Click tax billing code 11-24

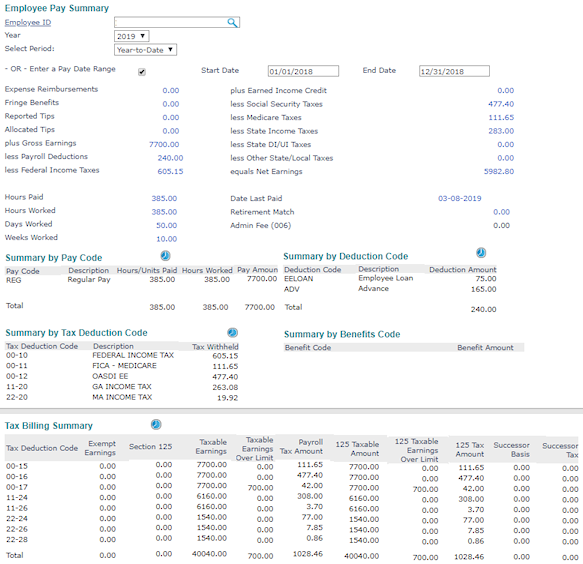[17, 497]
